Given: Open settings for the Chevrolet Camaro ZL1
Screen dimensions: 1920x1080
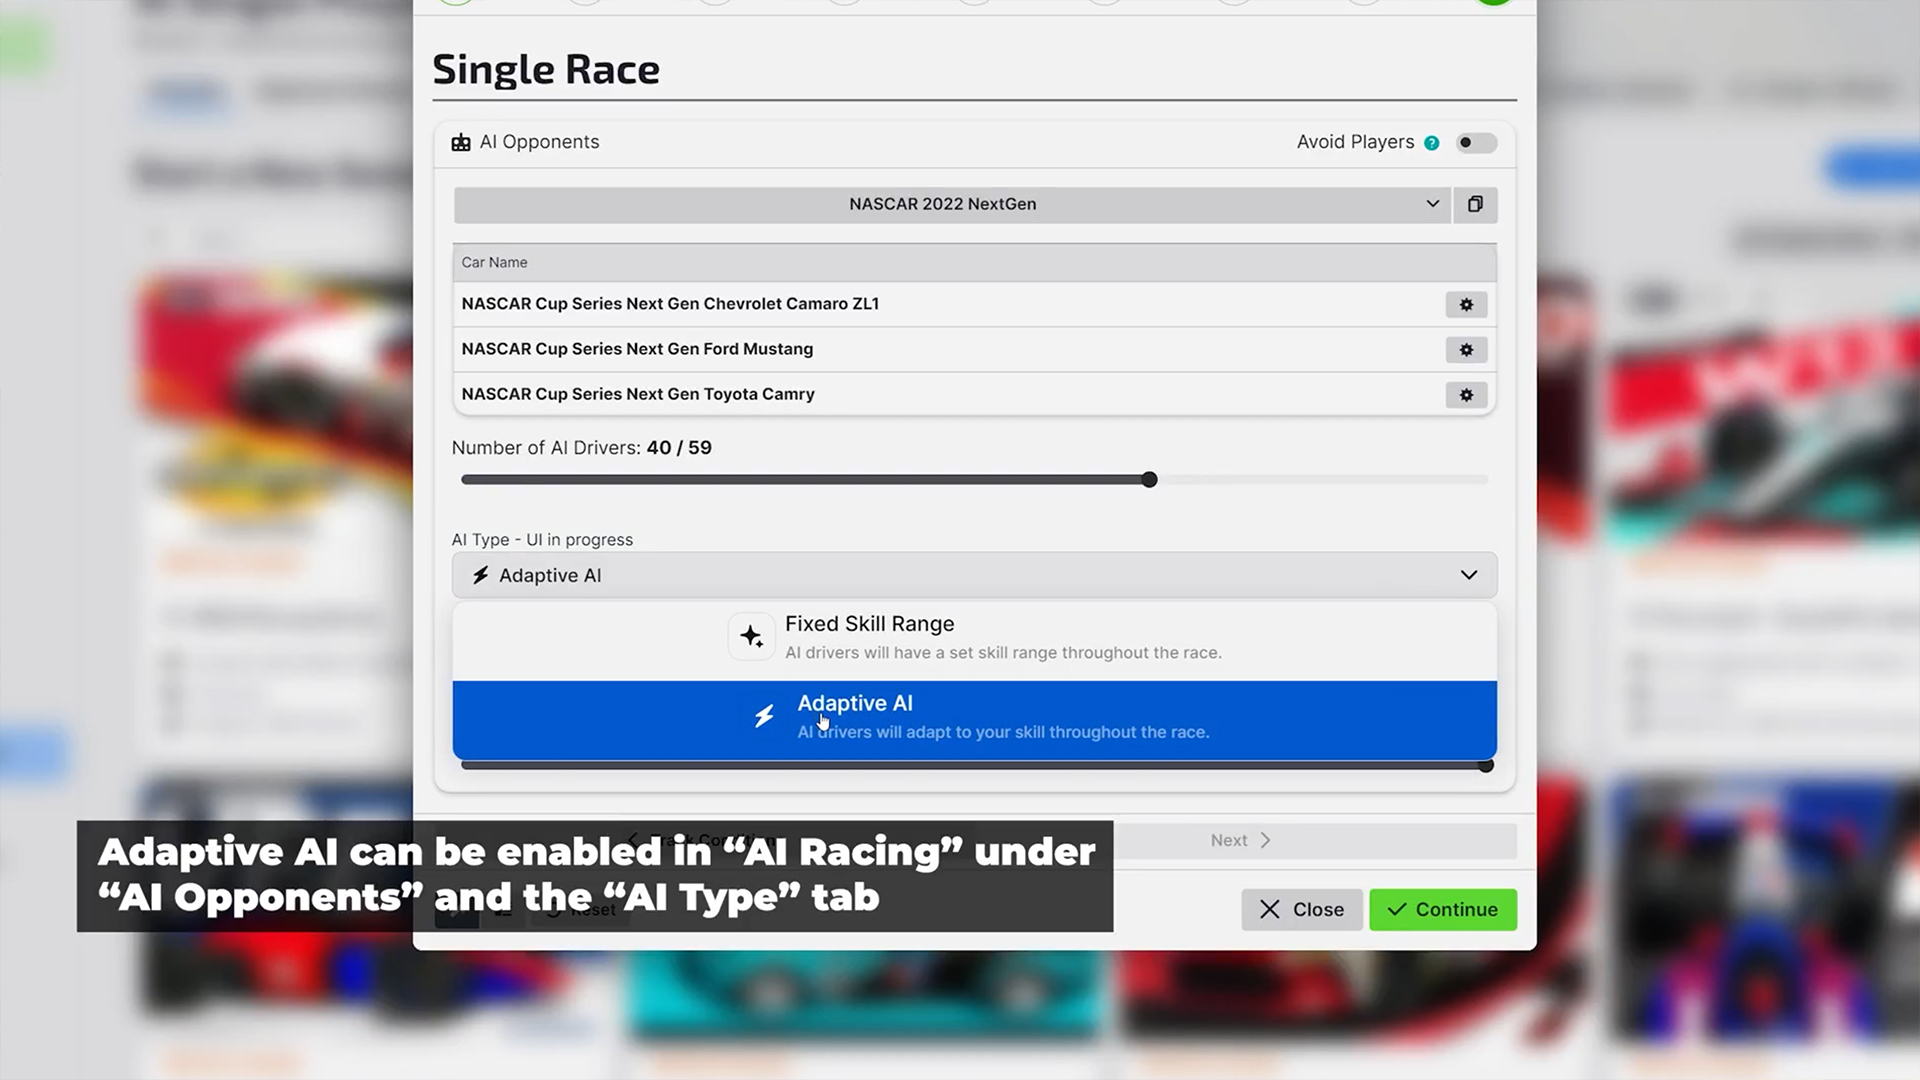Looking at the screenshot, I should click(1466, 305).
